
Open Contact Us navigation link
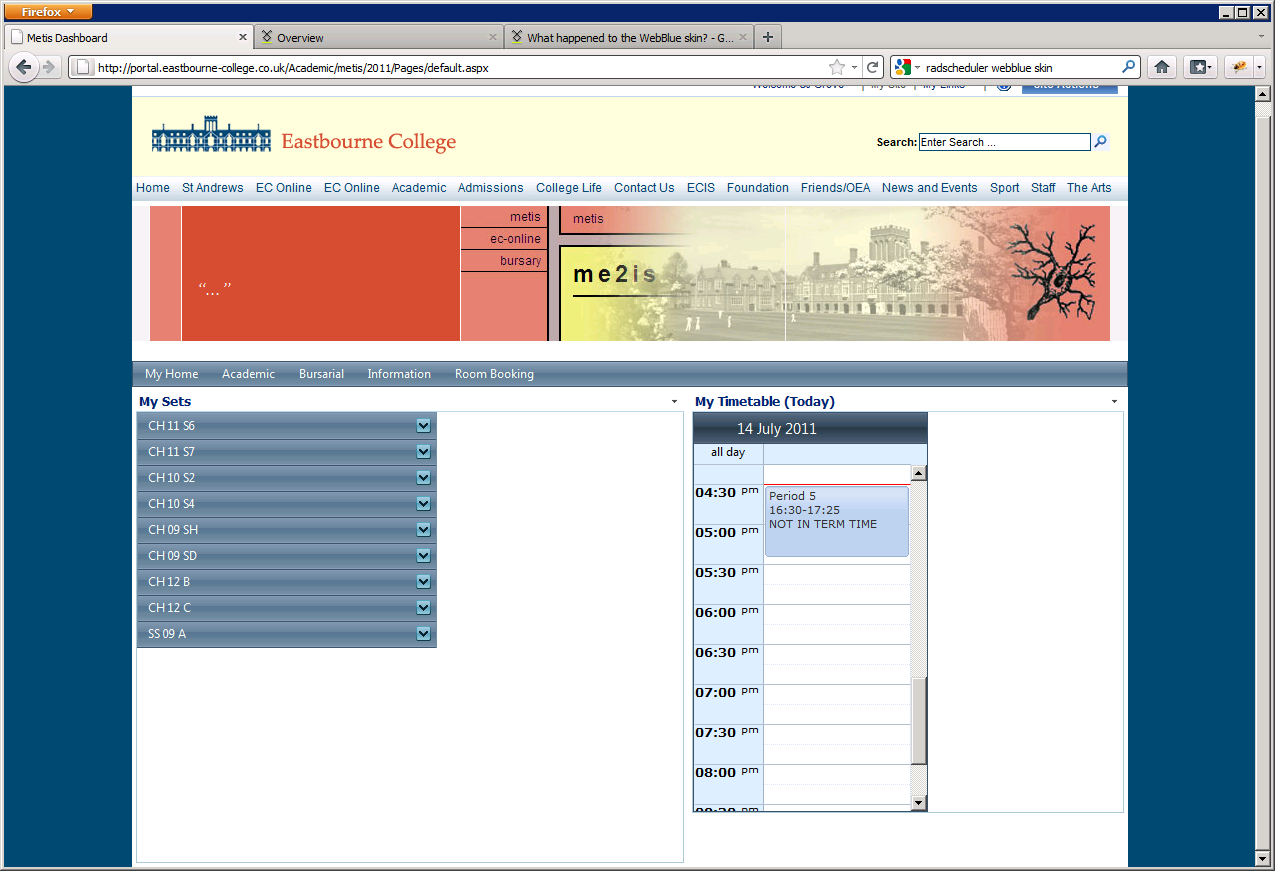(644, 188)
